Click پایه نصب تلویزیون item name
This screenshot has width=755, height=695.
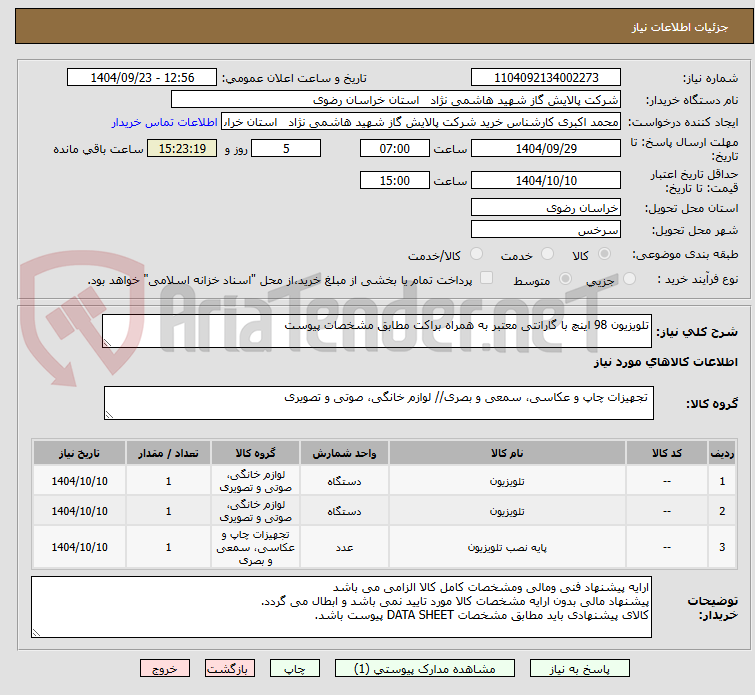point(507,547)
